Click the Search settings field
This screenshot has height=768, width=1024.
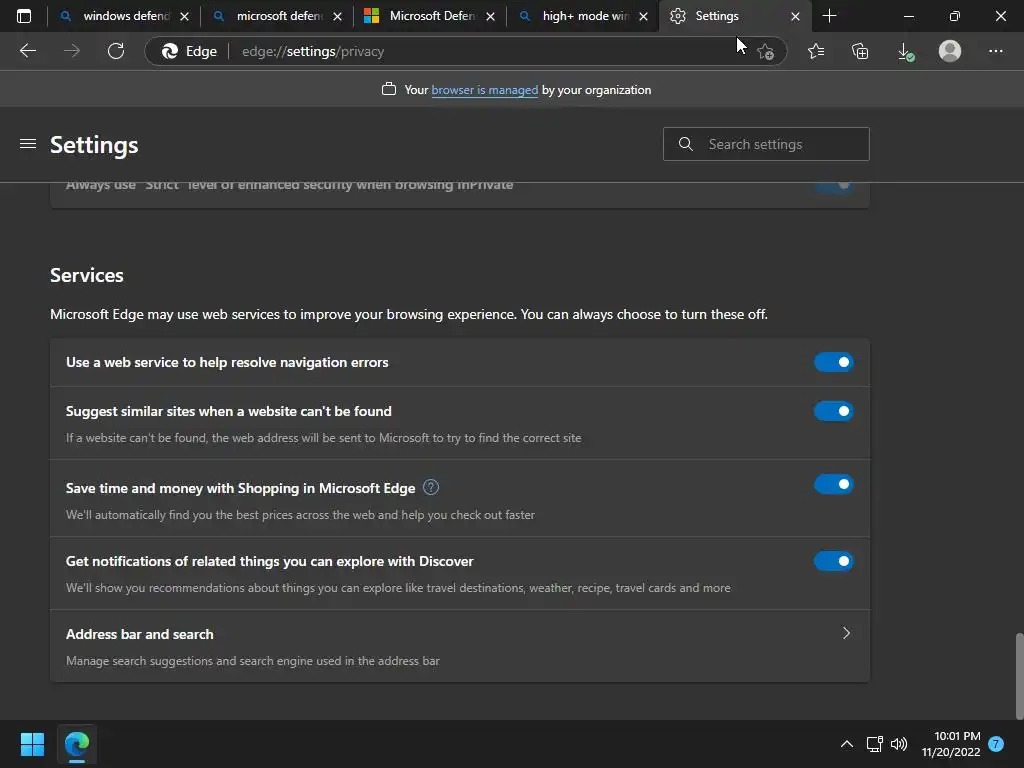coord(766,144)
